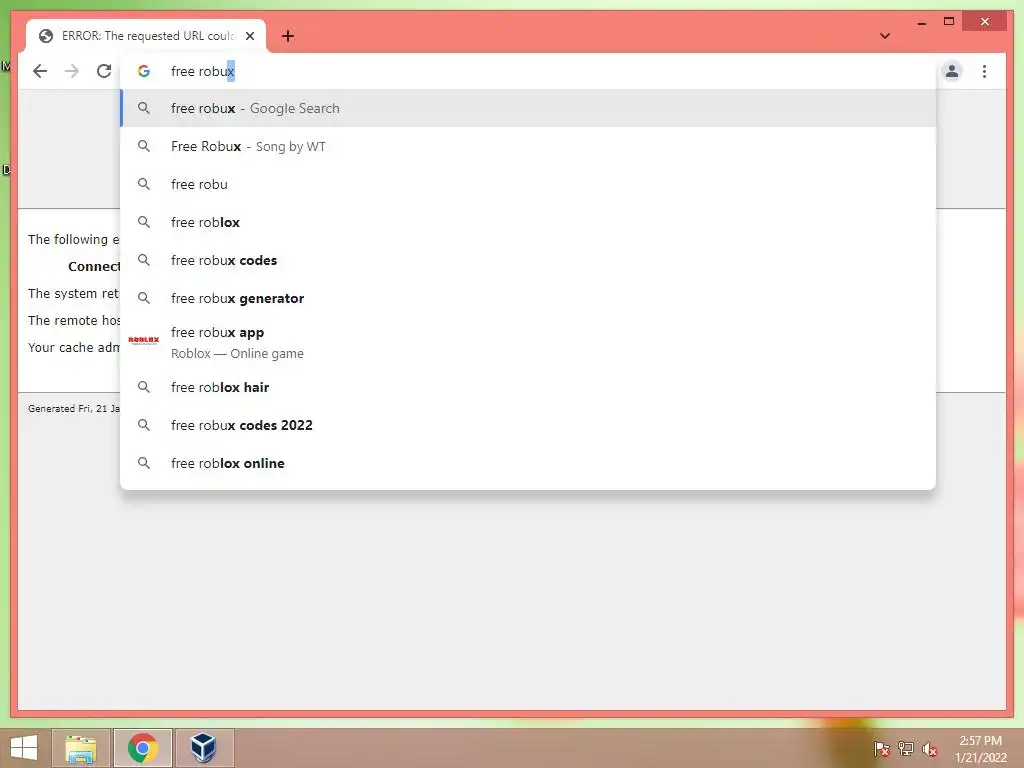Select the 'free robux generator' suggestion
This screenshot has width=1024, height=768.
(528, 298)
